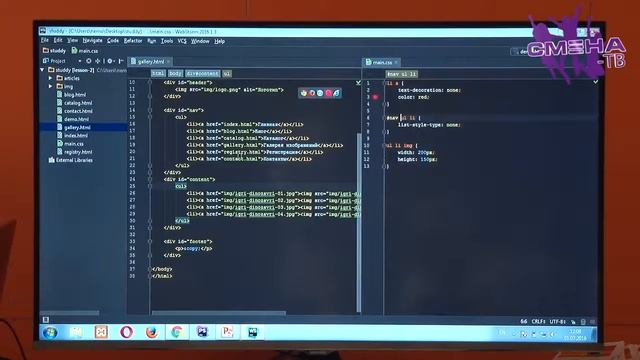Click cursor position 6:6 in status bar
The width and height of the screenshot is (640, 360).
tap(524, 322)
